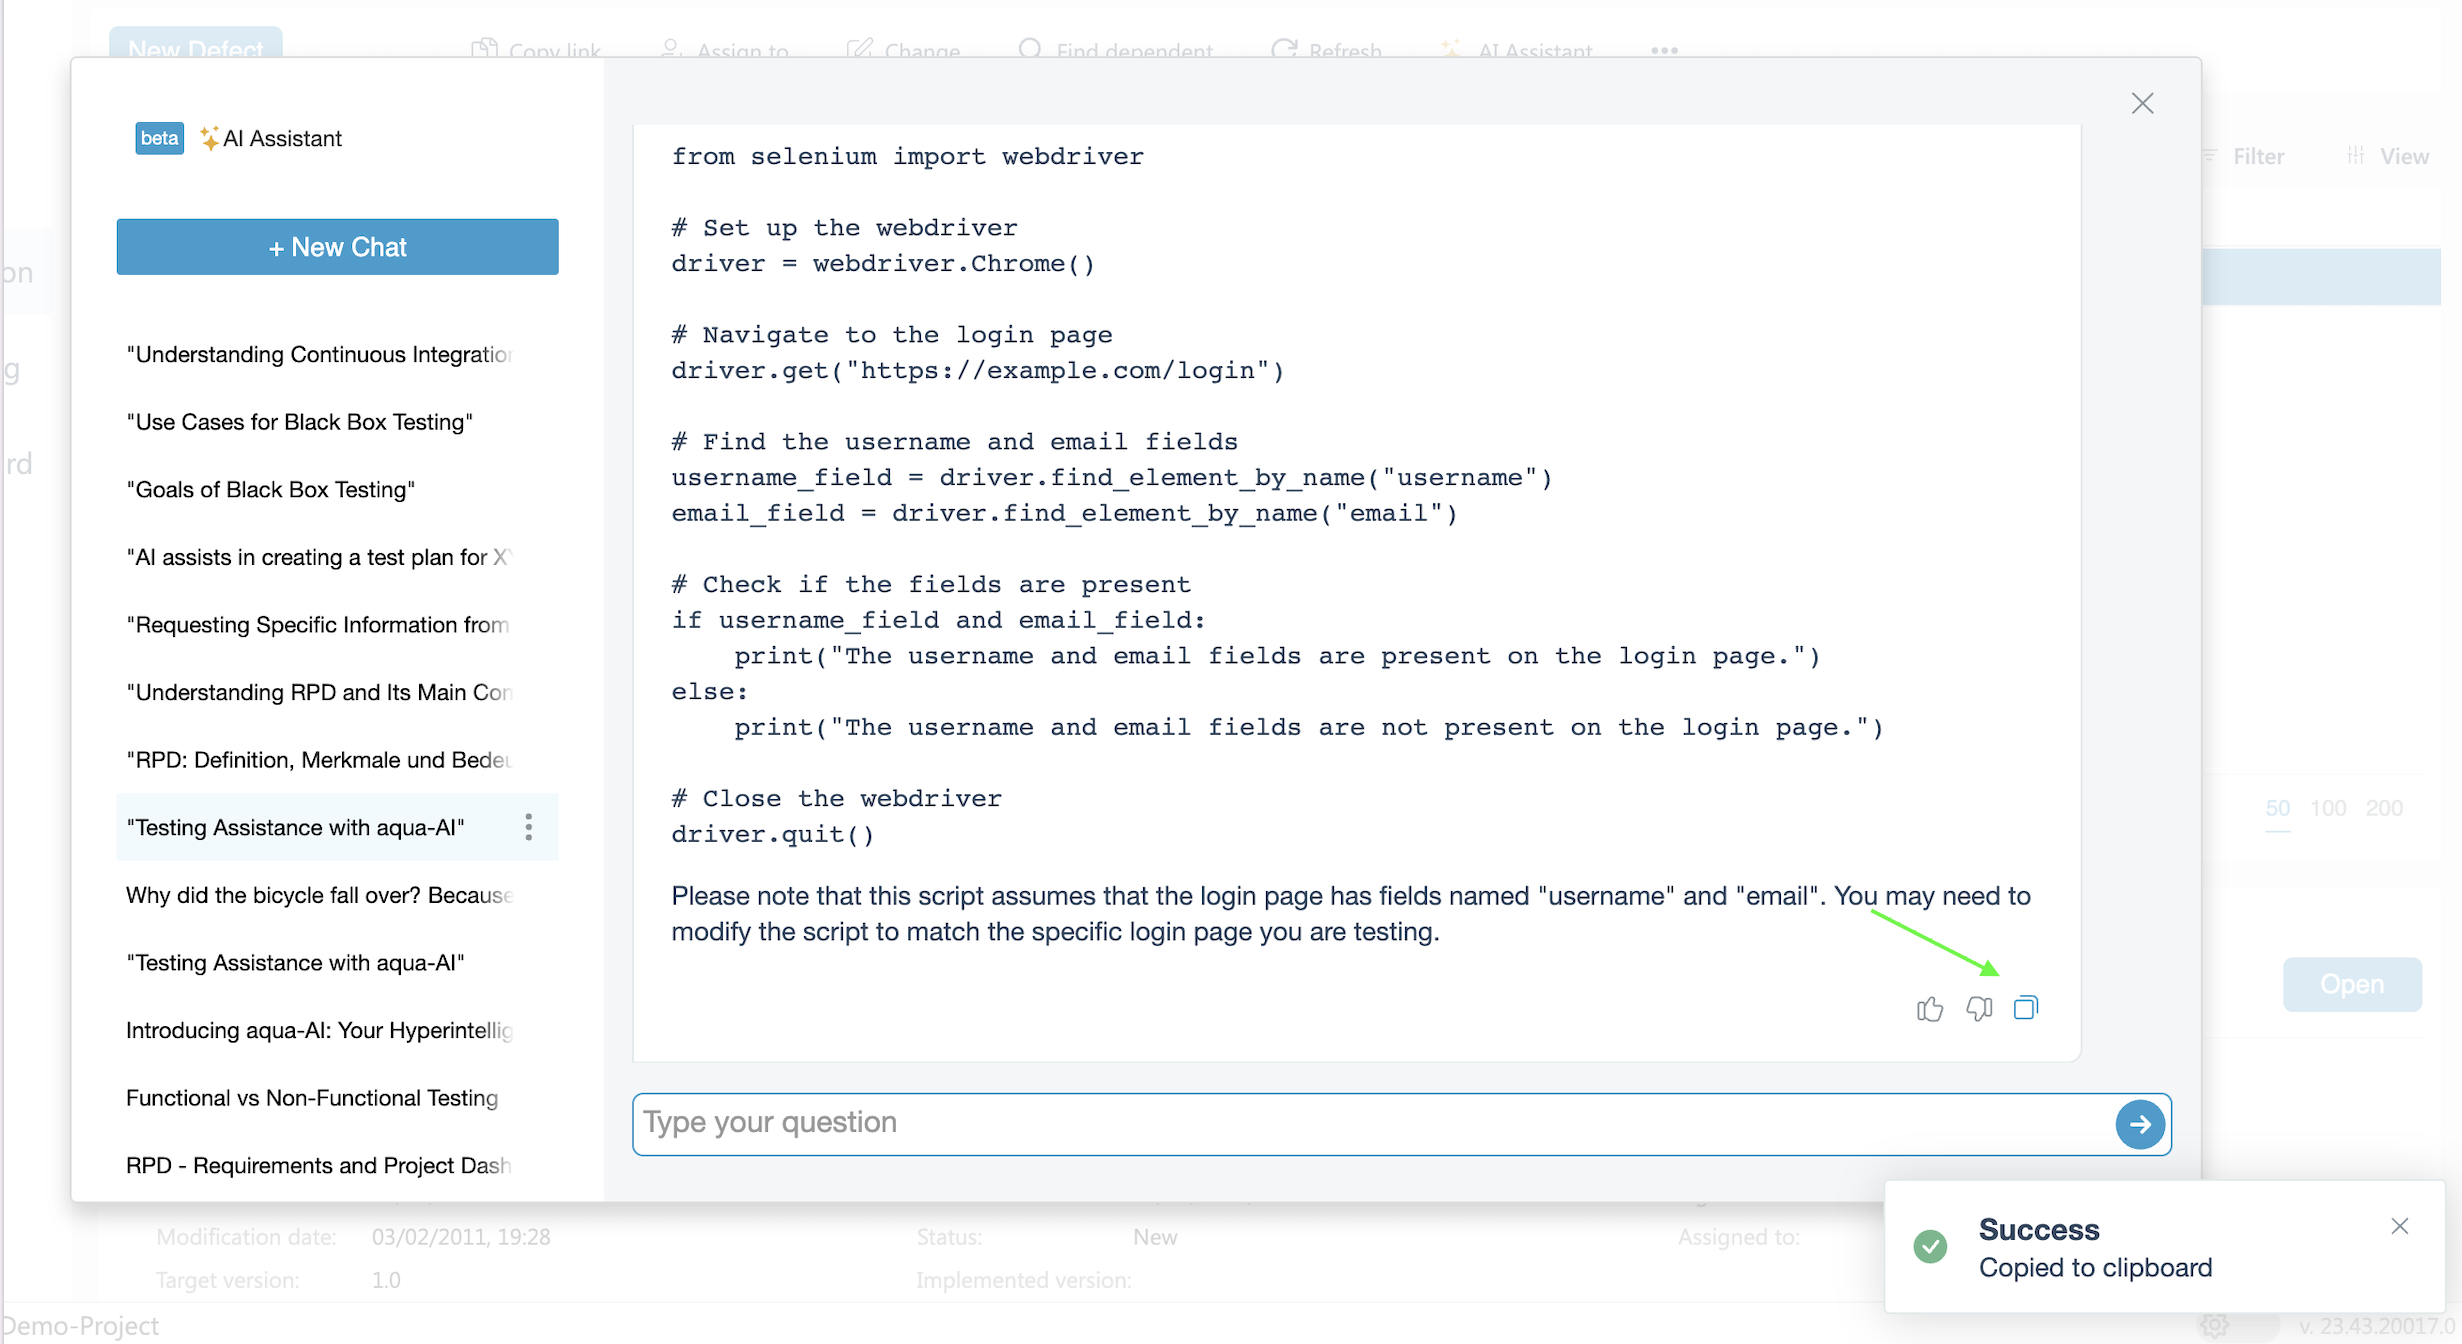Click the question input field

point(1370,1123)
